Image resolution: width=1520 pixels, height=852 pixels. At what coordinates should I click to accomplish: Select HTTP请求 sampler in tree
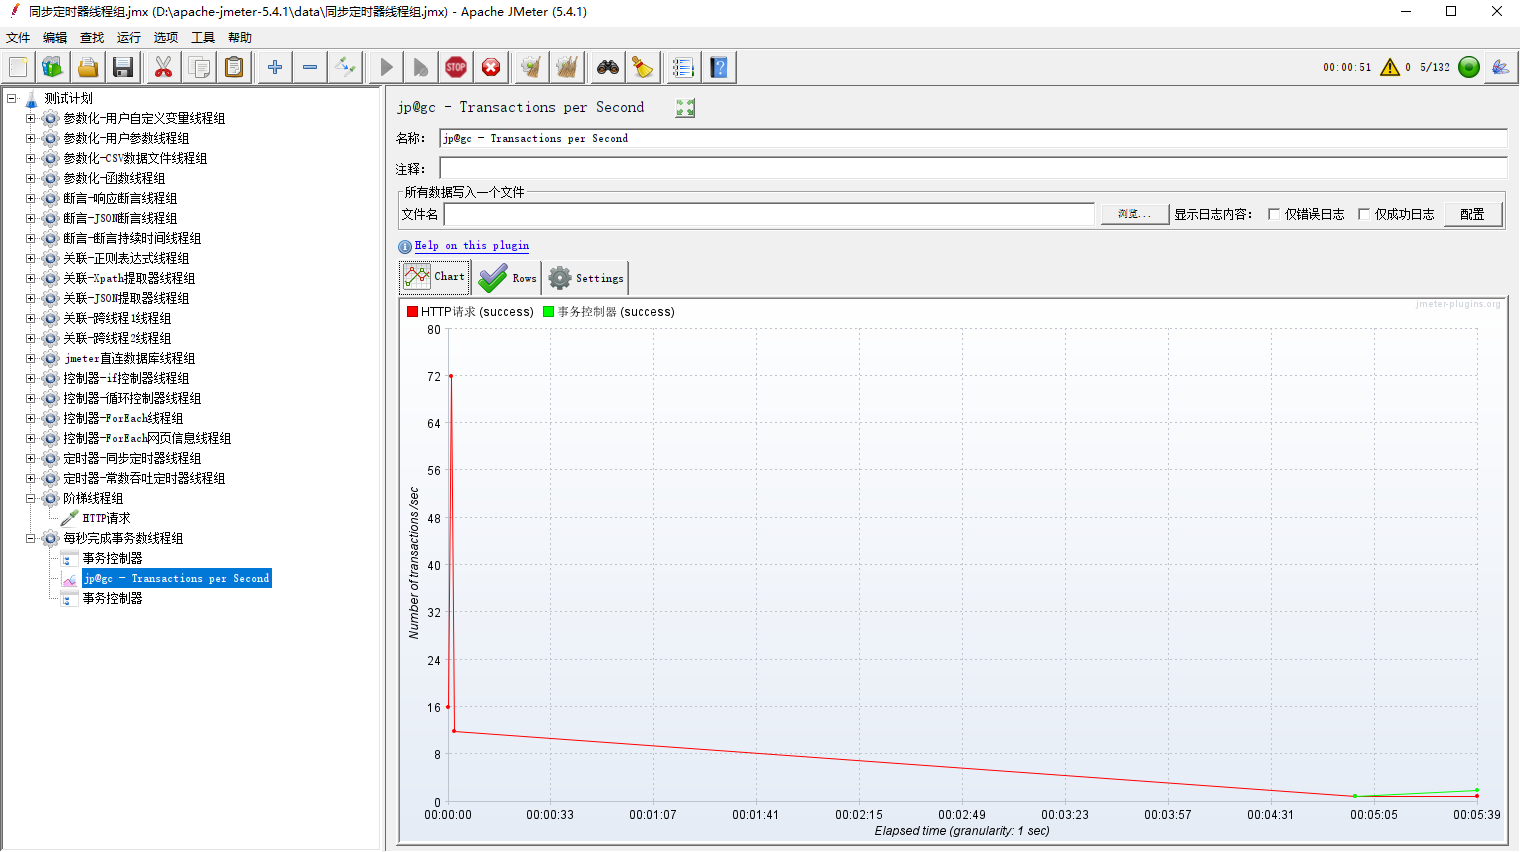click(106, 518)
